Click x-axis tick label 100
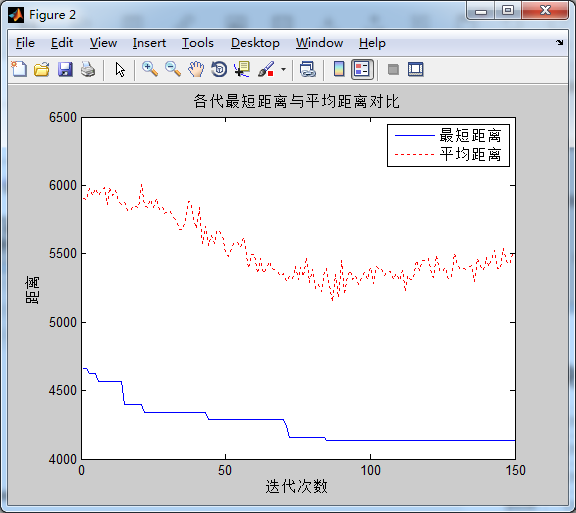Viewport: 576px width, 513px height. point(370,470)
